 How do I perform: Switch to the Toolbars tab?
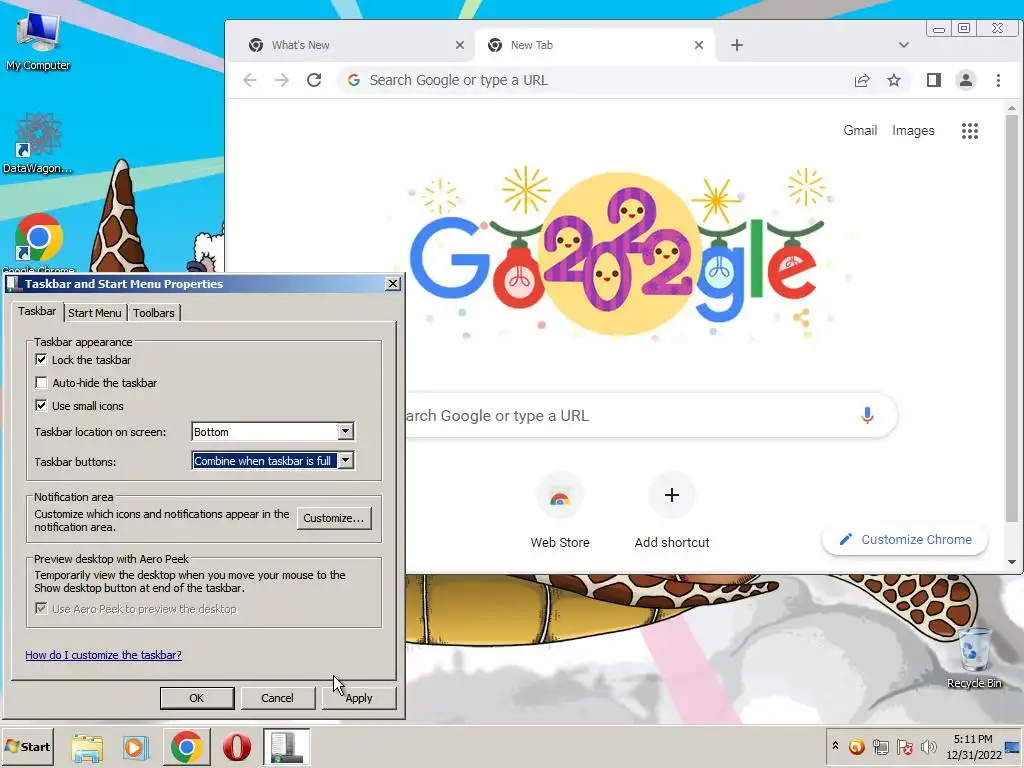(153, 313)
